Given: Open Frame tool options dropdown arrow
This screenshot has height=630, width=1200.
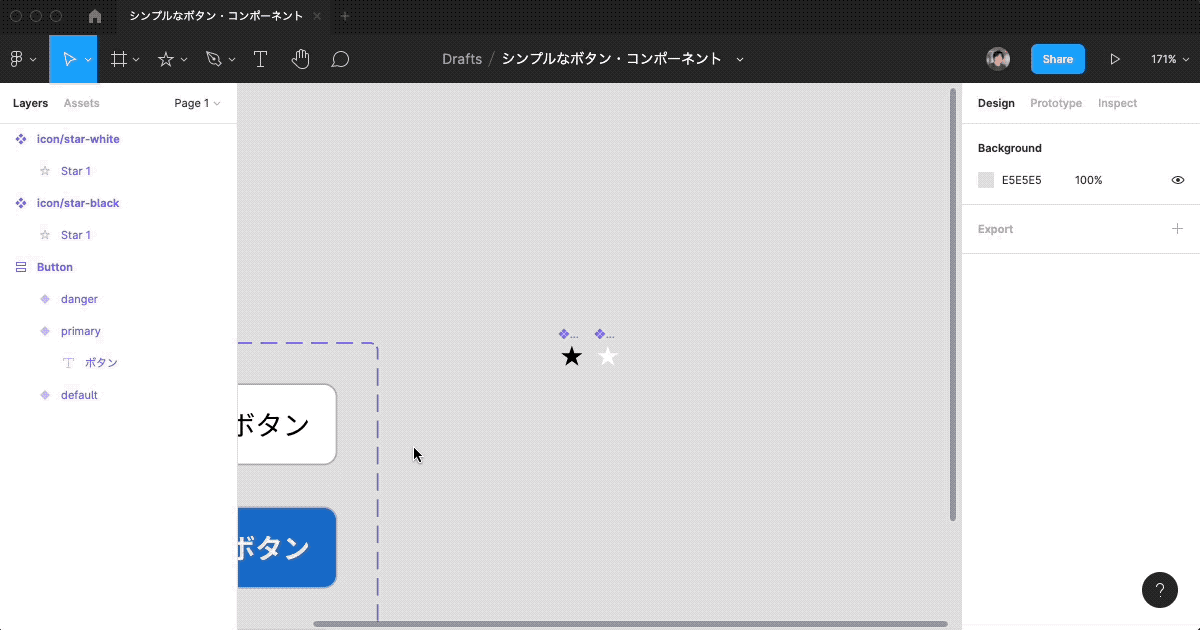Looking at the screenshot, I should (x=136, y=60).
